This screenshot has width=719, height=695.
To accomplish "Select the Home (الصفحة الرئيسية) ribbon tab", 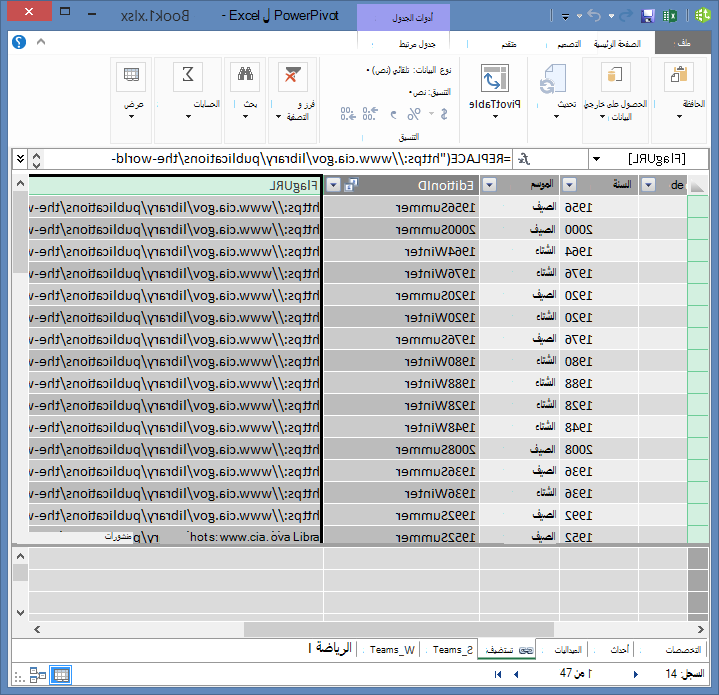I will pyautogui.click(x=617, y=44).
